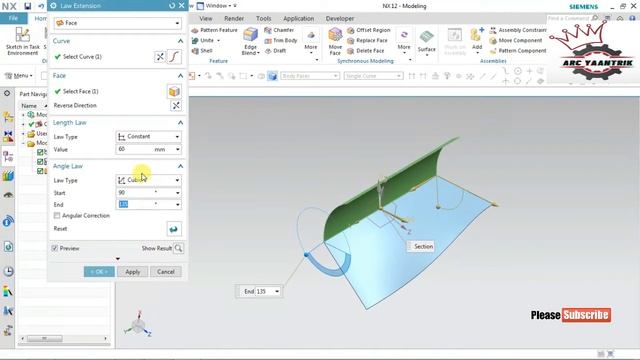Open the Window menu in the title bar
Screen dimensions: 640x360
click(x=216, y=6)
